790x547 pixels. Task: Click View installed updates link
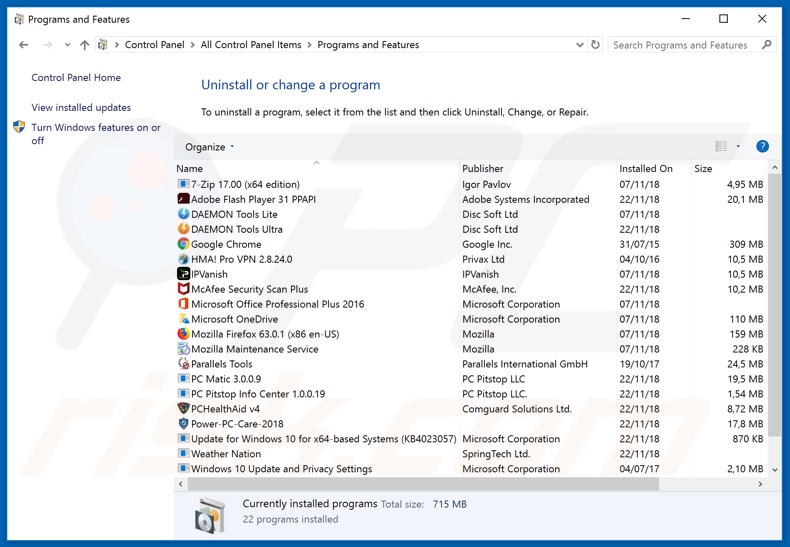coord(81,107)
